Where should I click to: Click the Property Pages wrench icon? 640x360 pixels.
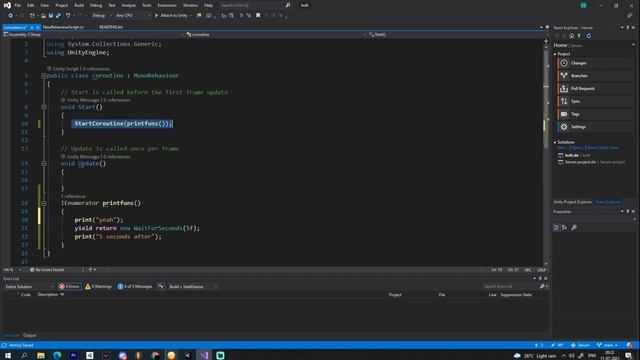pyautogui.click(x=574, y=228)
